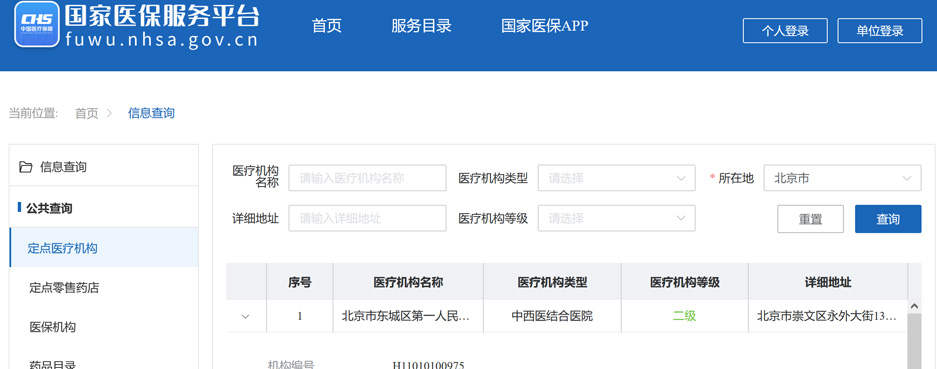The height and width of the screenshot is (369, 937).
Task: Click the 重置 button
Action: [x=810, y=219]
